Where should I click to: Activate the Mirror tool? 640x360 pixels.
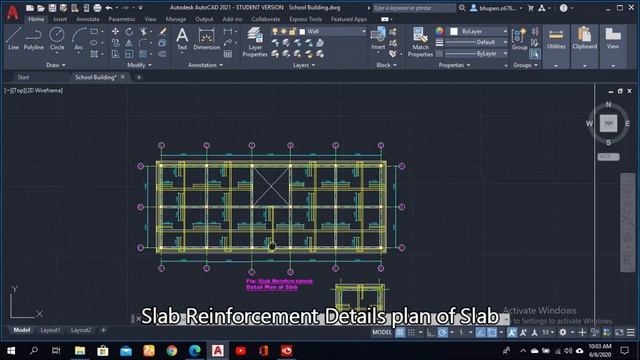(x=129, y=43)
